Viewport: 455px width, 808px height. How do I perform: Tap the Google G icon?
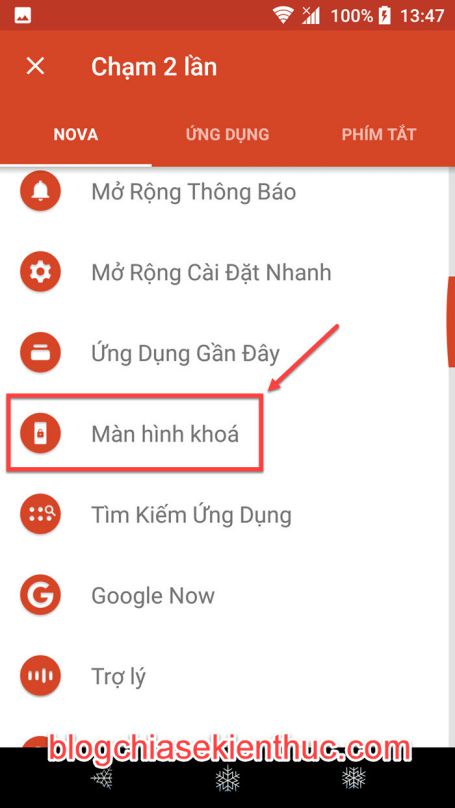[40, 595]
